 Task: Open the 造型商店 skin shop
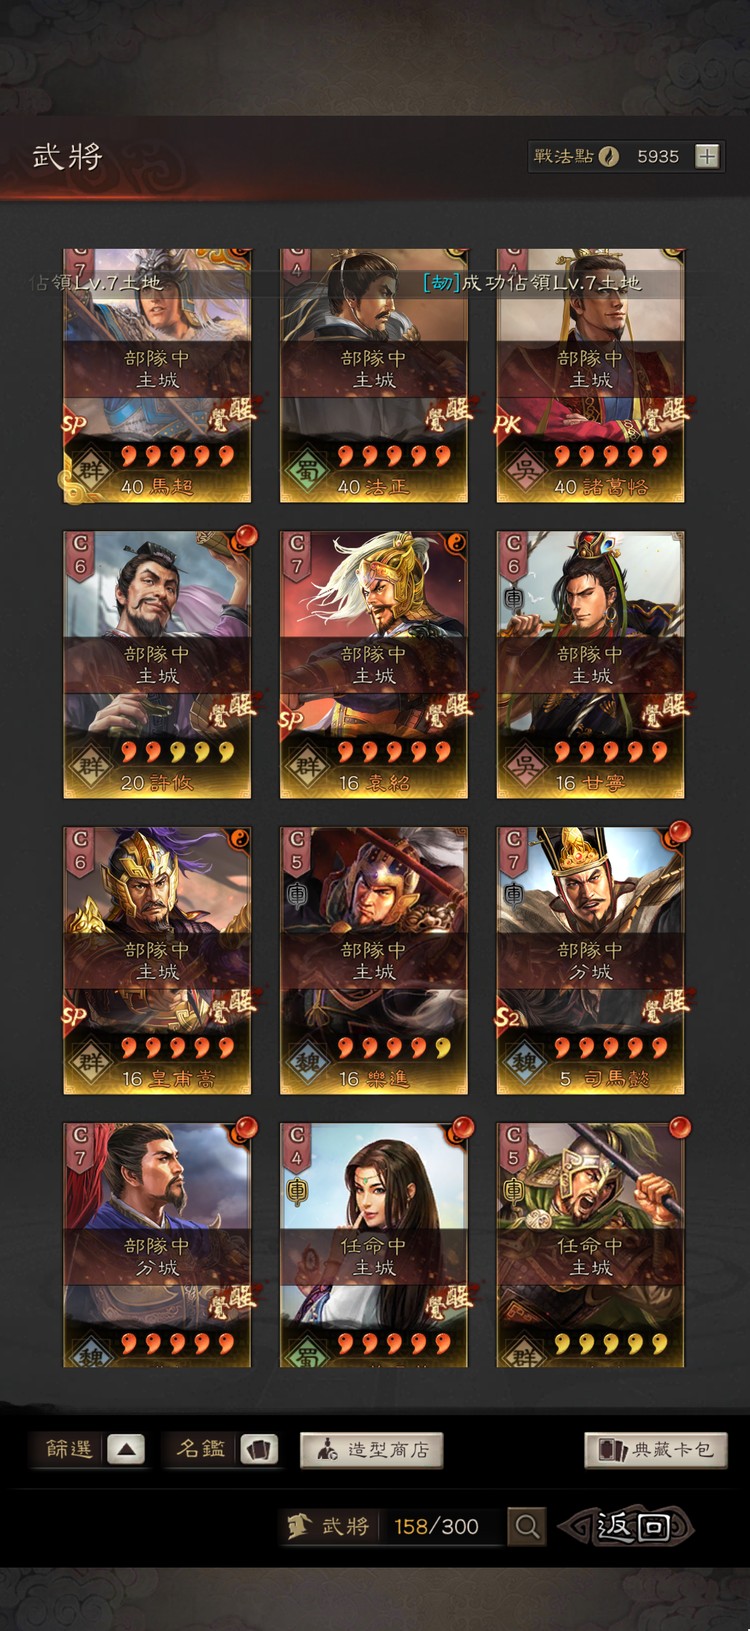click(x=371, y=1450)
